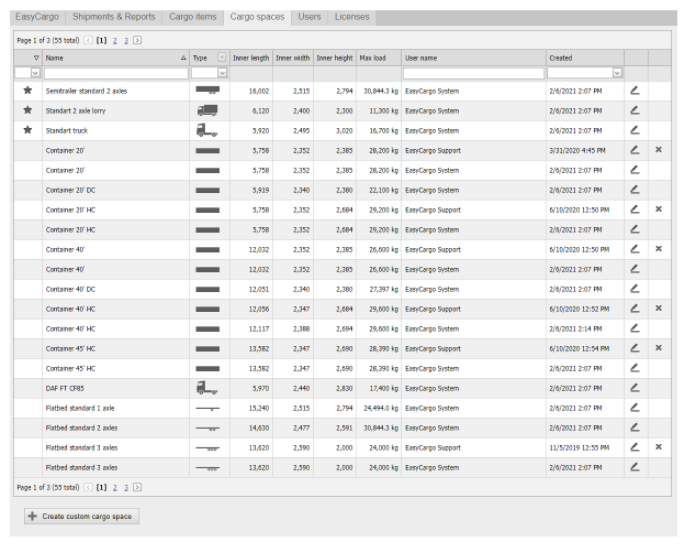
Task: Toggle favorite star on Standart 2 axle lorry
Action: [x=28, y=111]
